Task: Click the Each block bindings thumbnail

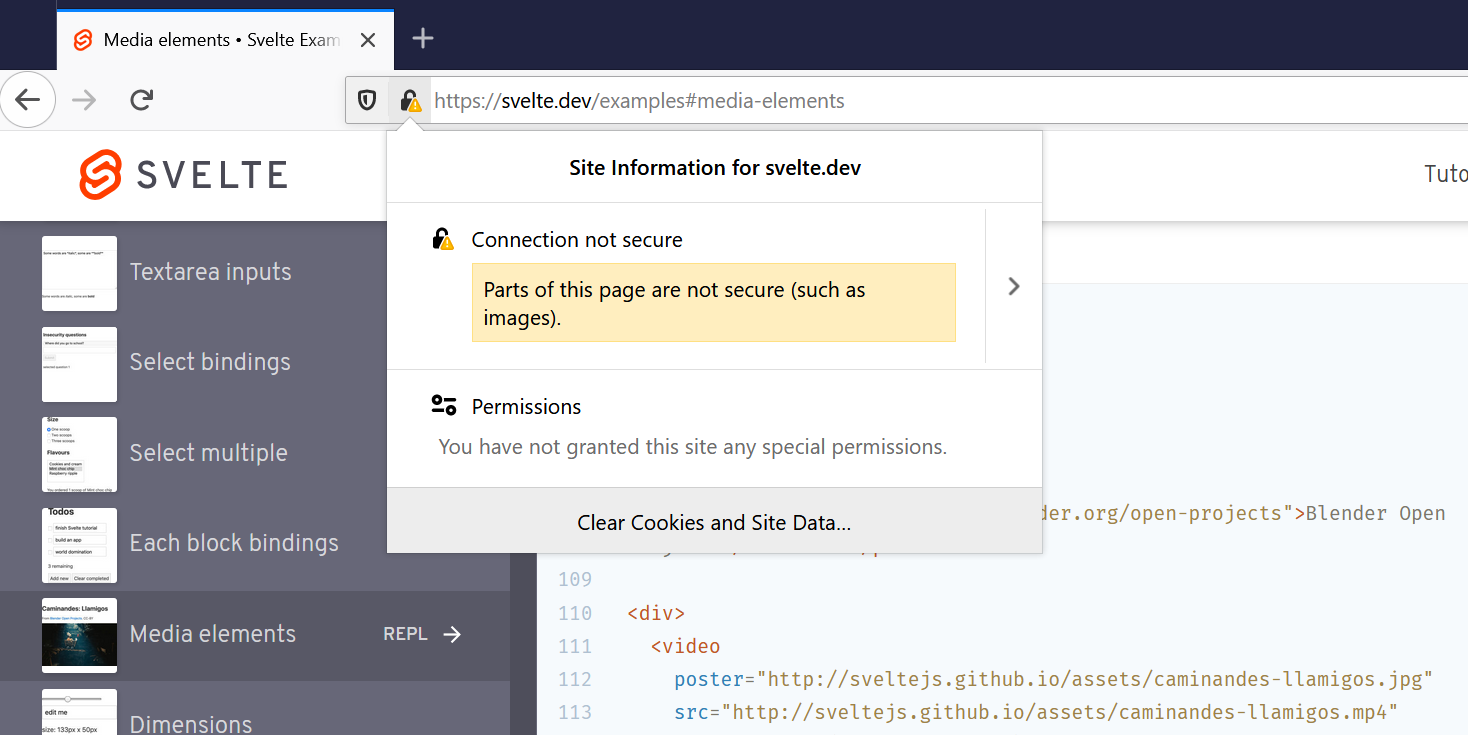Action: [x=79, y=545]
